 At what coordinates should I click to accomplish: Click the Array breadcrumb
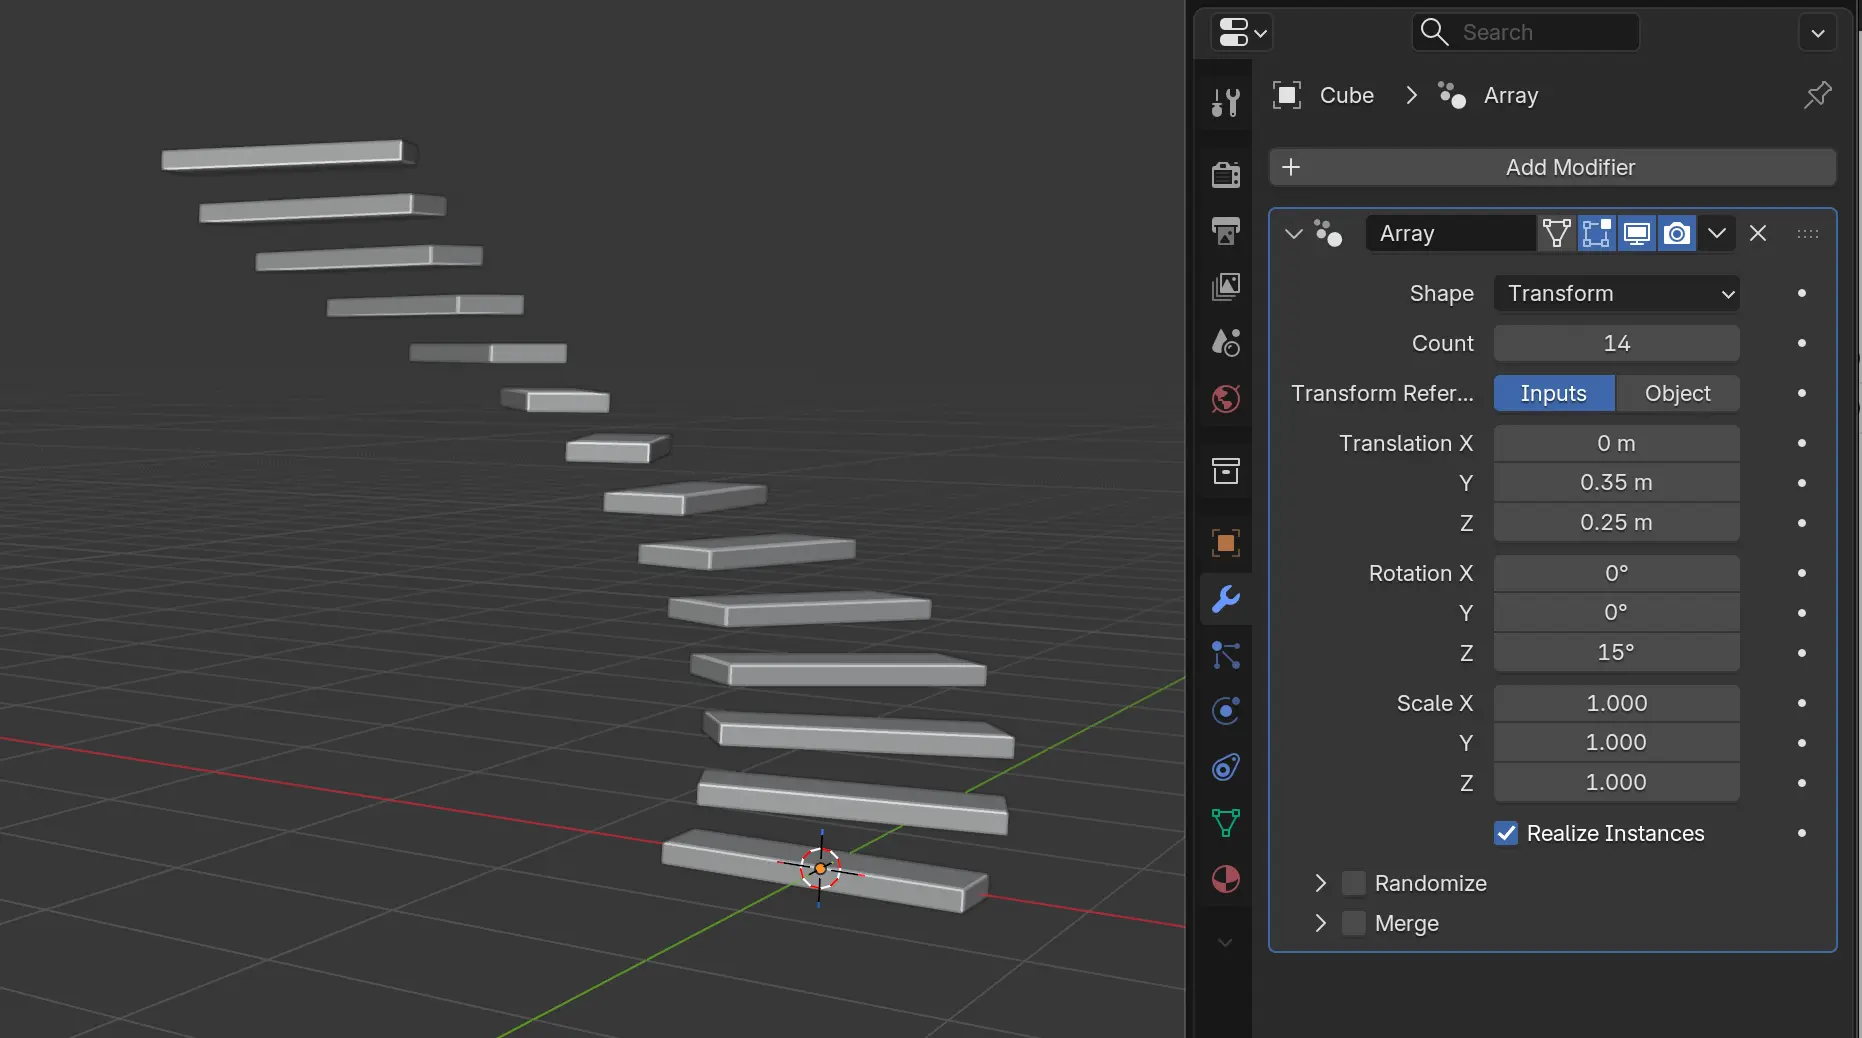[1510, 95]
